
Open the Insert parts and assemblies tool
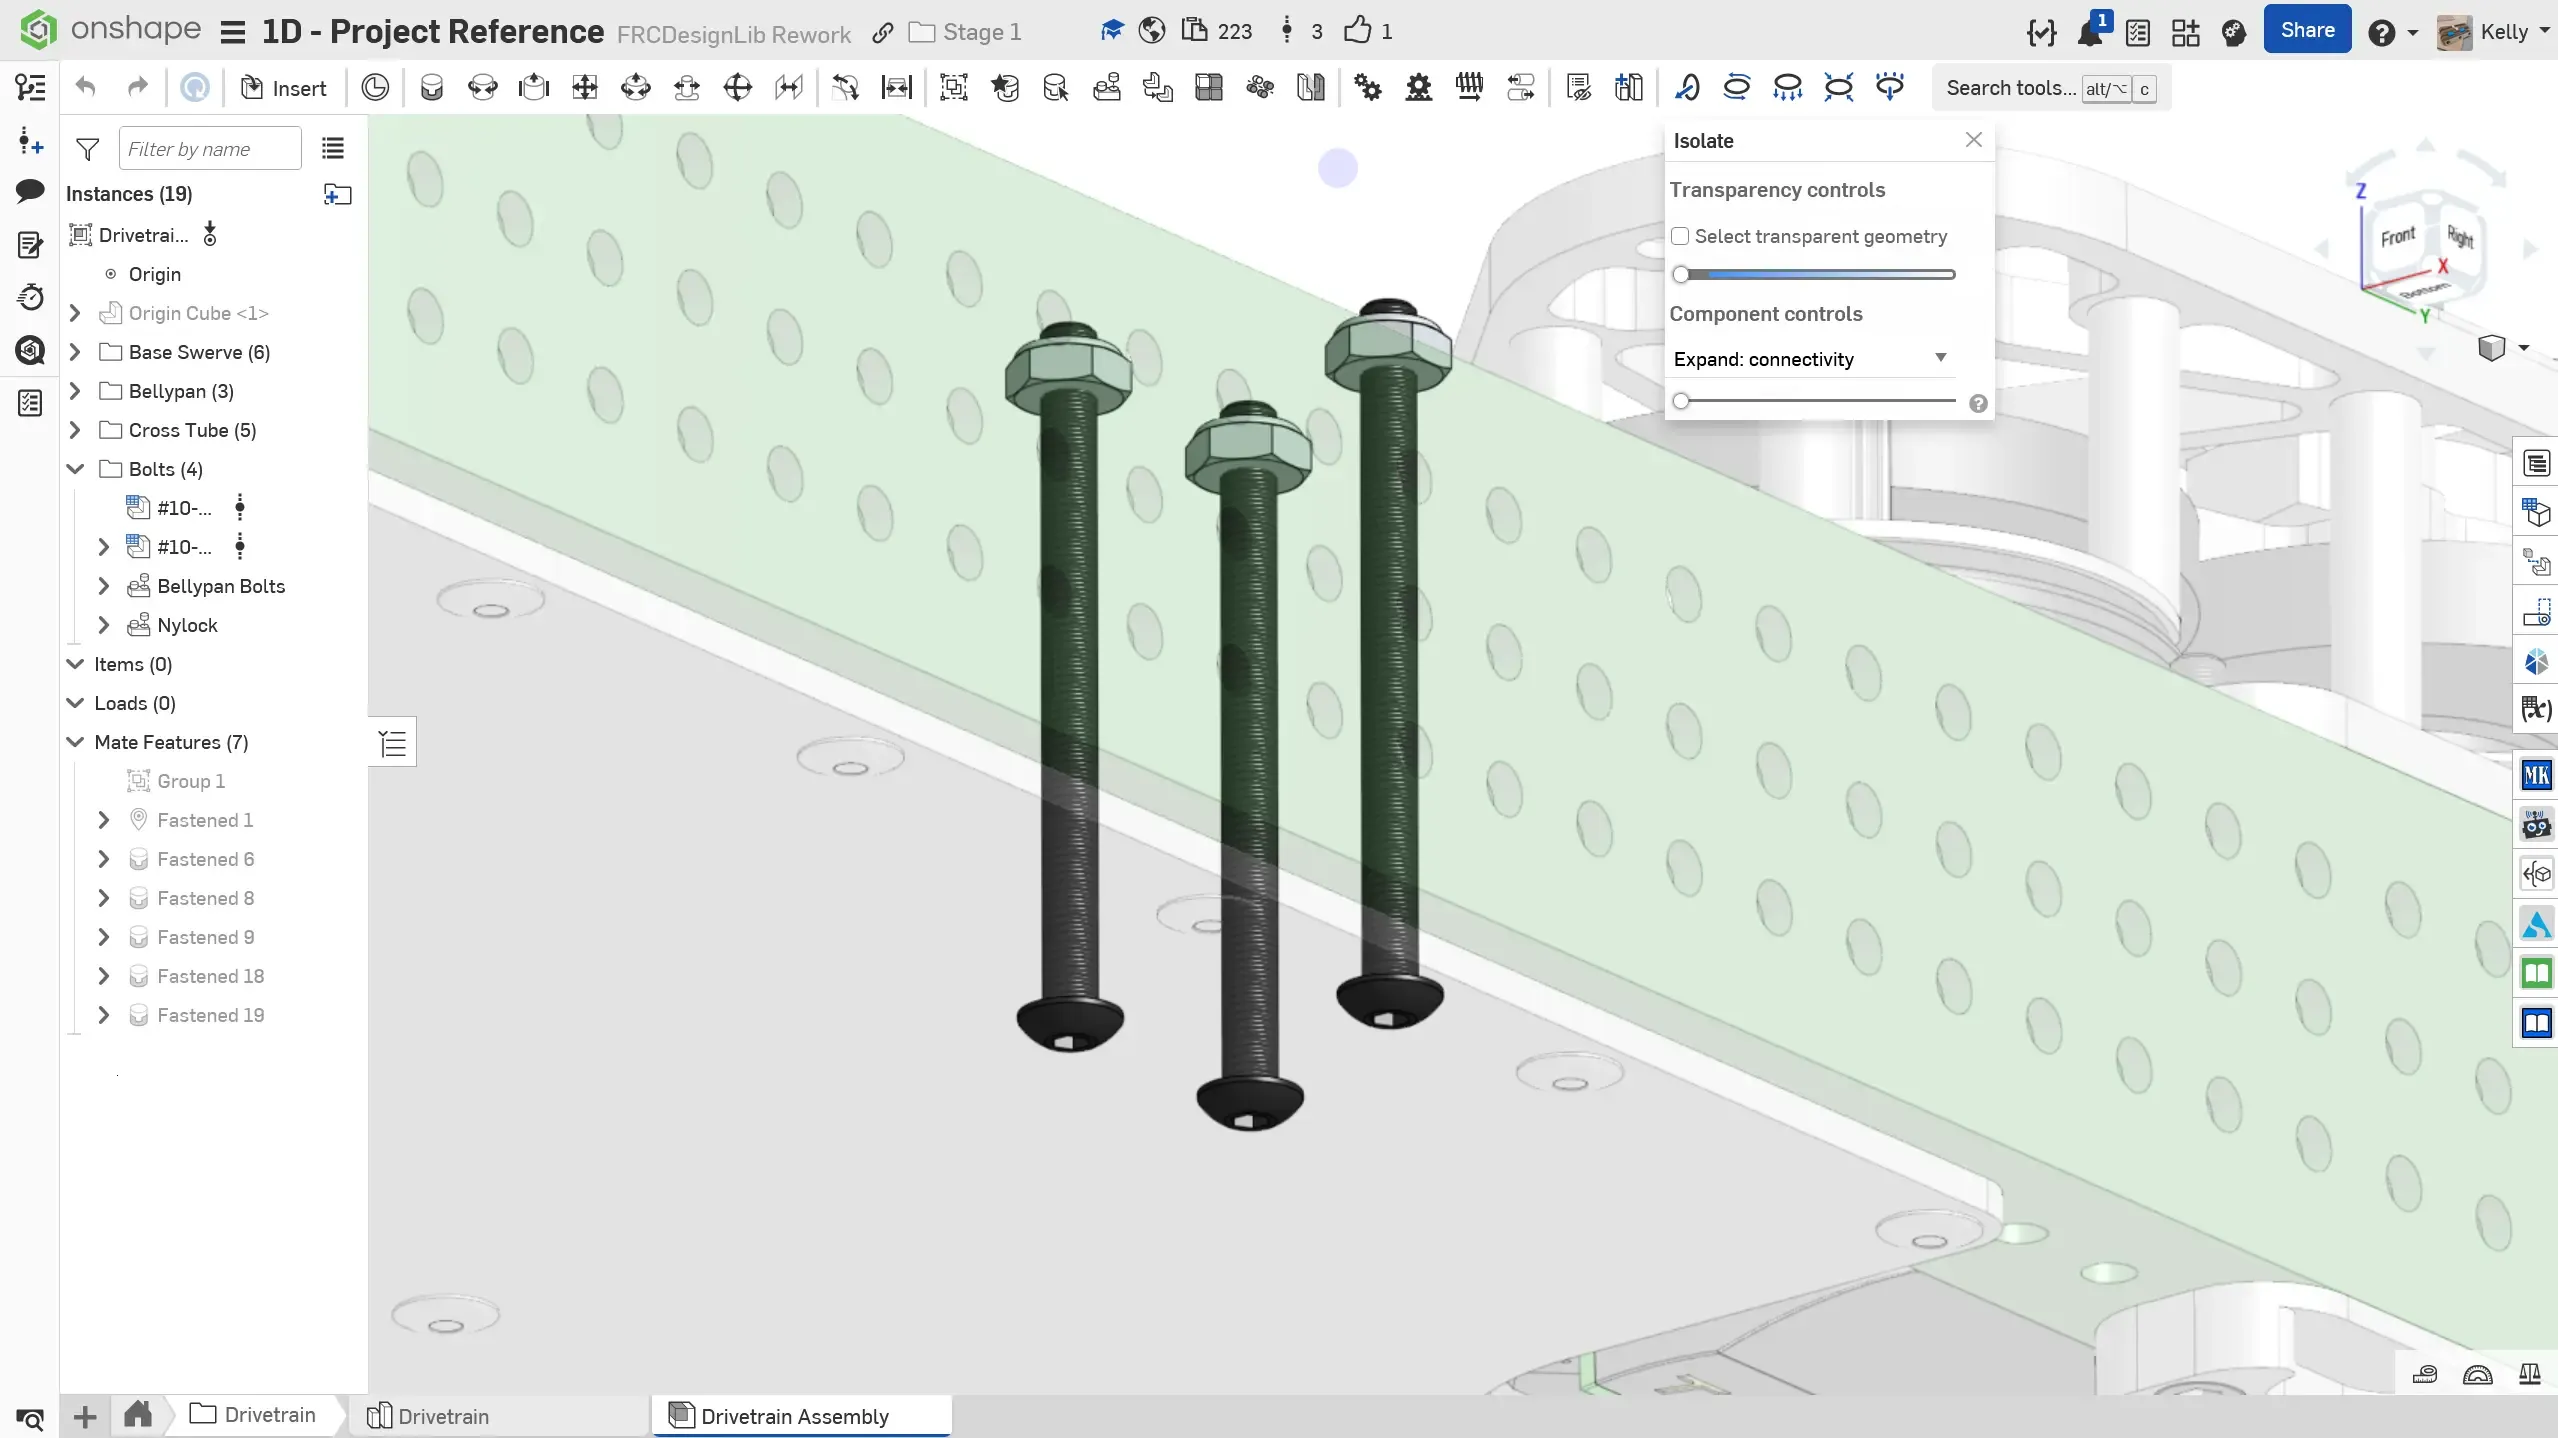click(284, 88)
